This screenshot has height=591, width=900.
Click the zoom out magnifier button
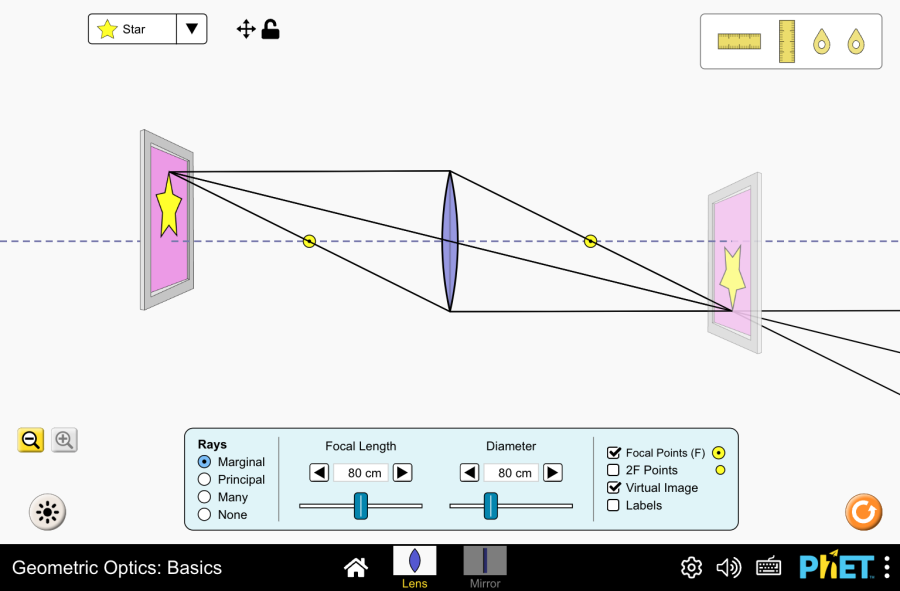[30, 440]
